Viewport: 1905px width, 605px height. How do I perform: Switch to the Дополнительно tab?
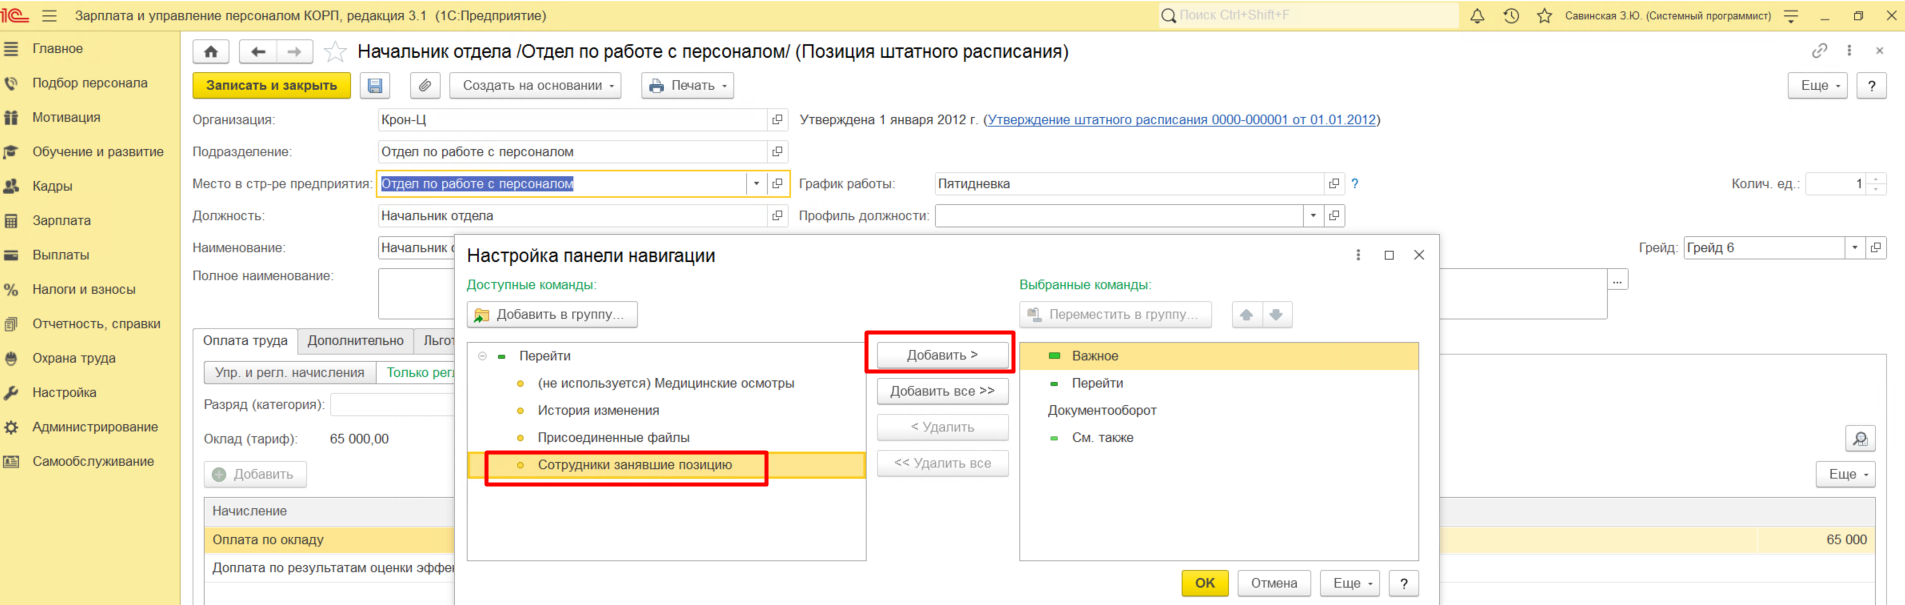click(x=355, y=341)
